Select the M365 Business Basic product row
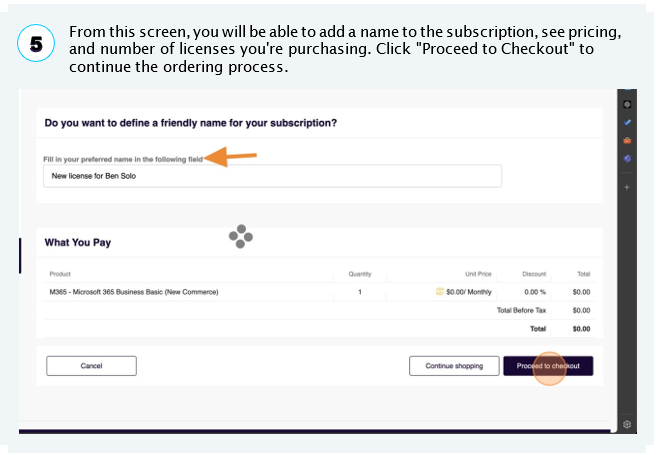Image resolution: width=656 pixels, height=455 pixels. 320,292
